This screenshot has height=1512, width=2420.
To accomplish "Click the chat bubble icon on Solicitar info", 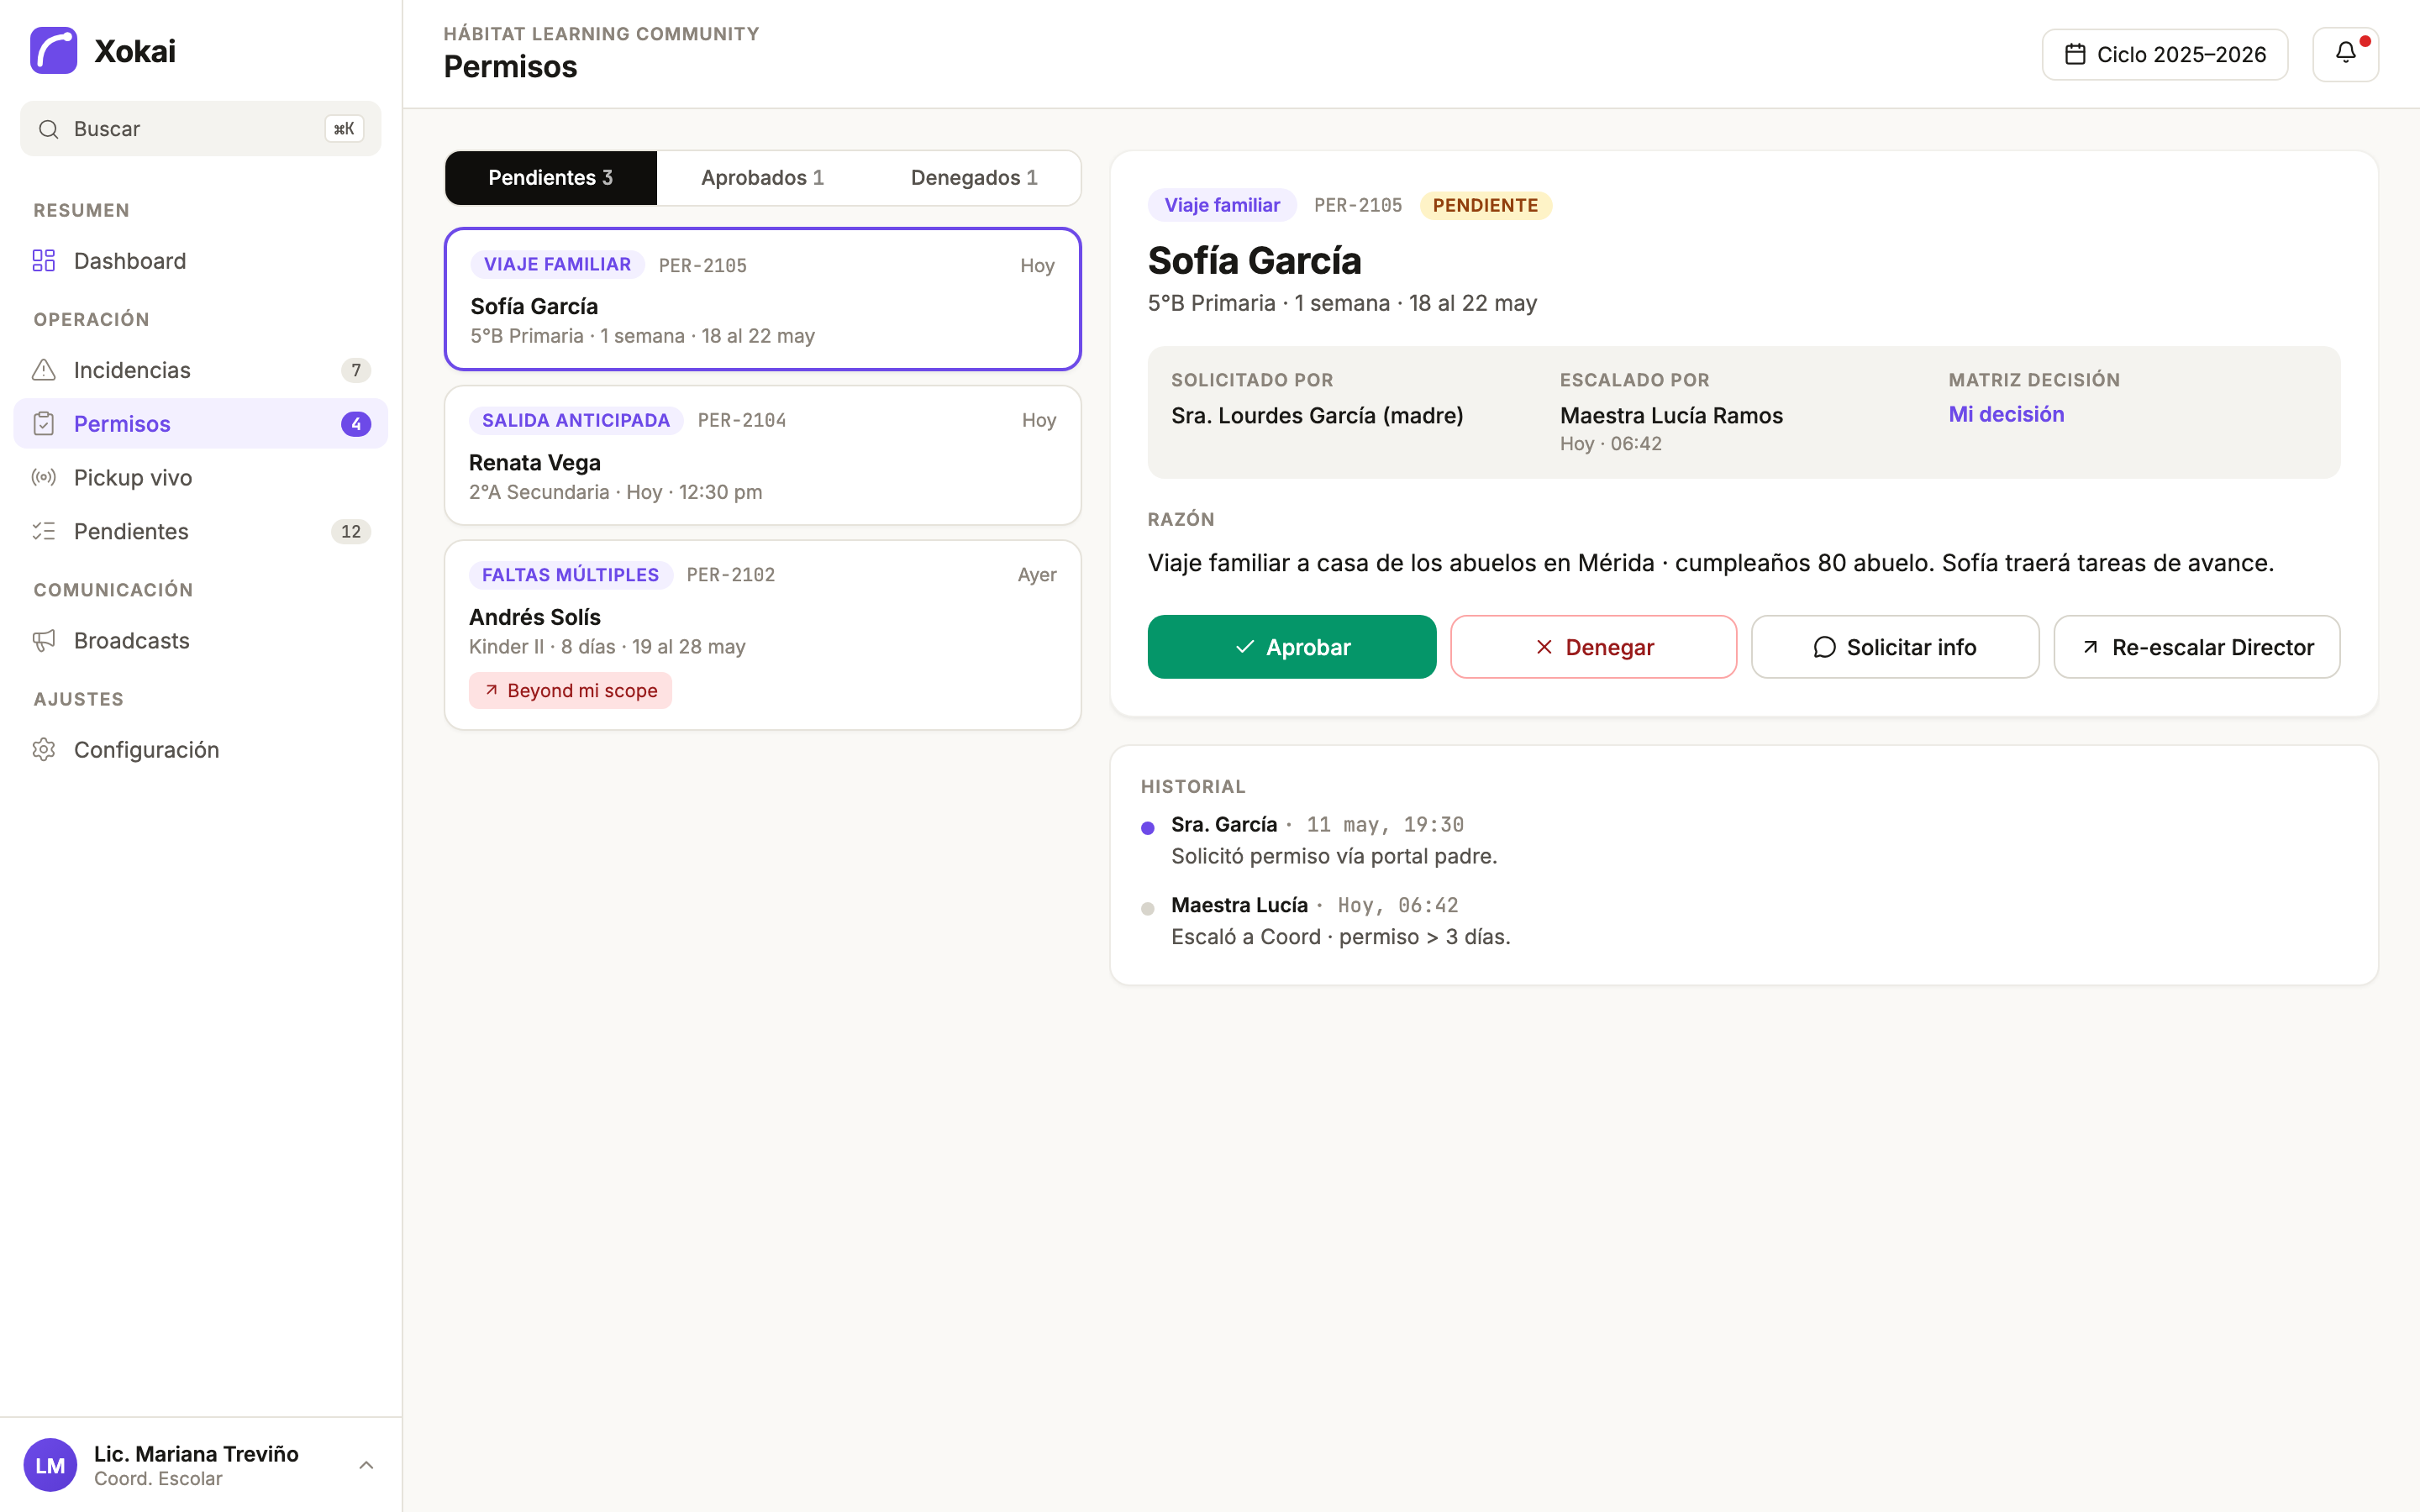I will [x=1824, y=647].
